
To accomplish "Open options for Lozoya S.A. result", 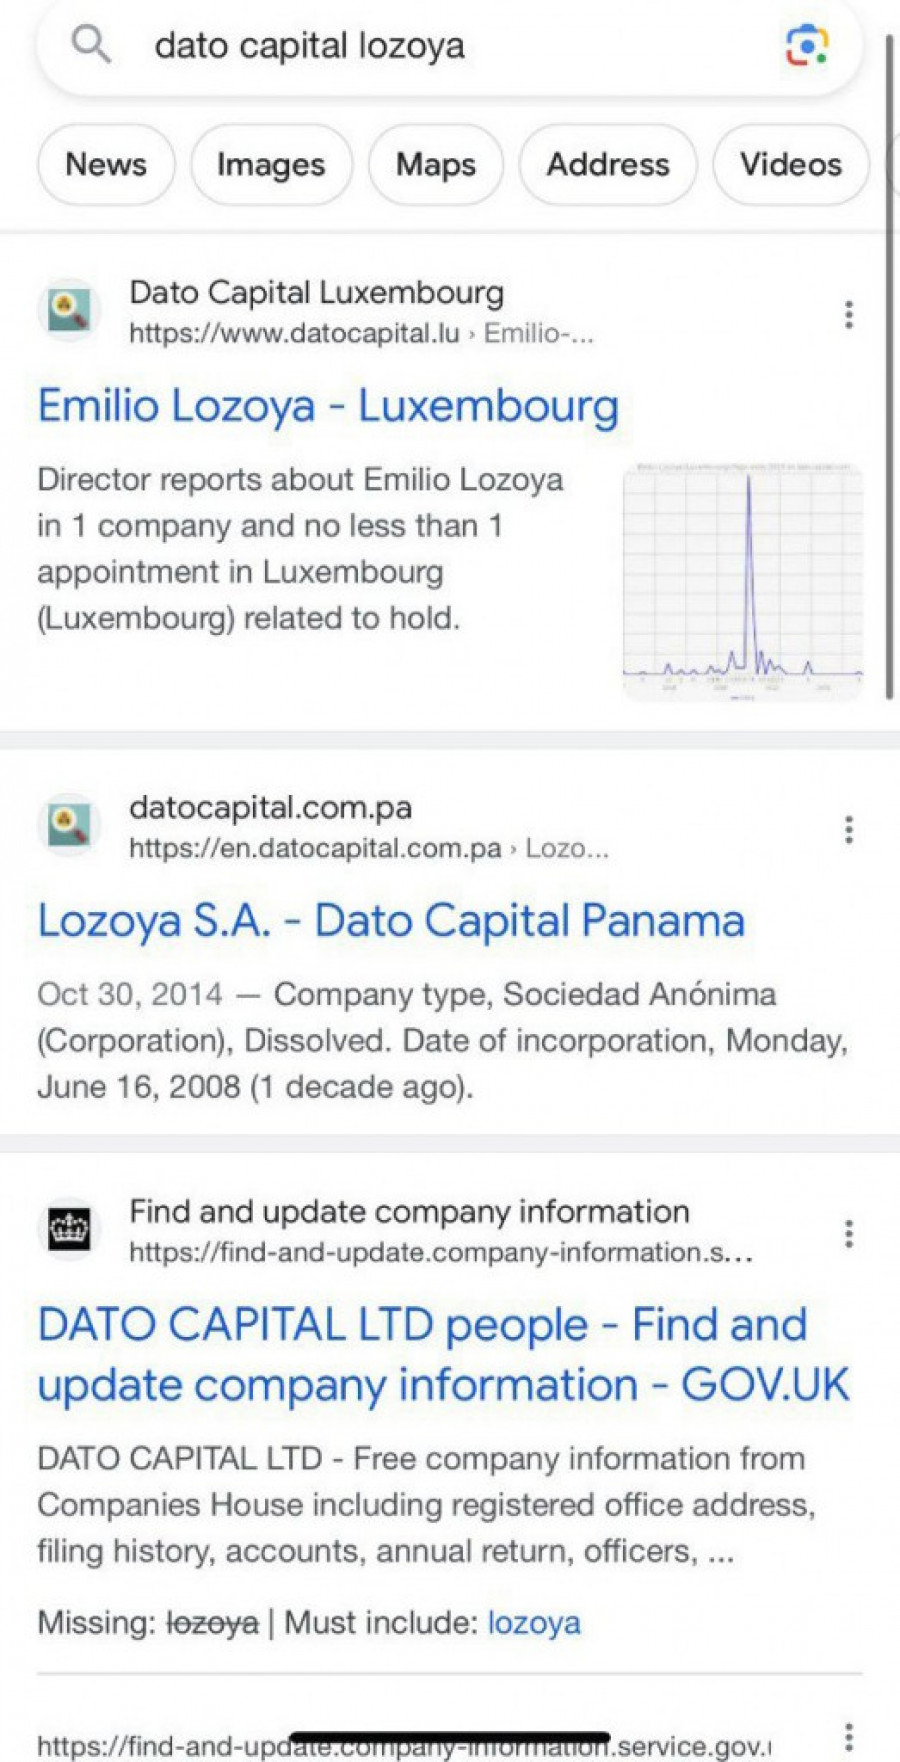I will [848, 829].
